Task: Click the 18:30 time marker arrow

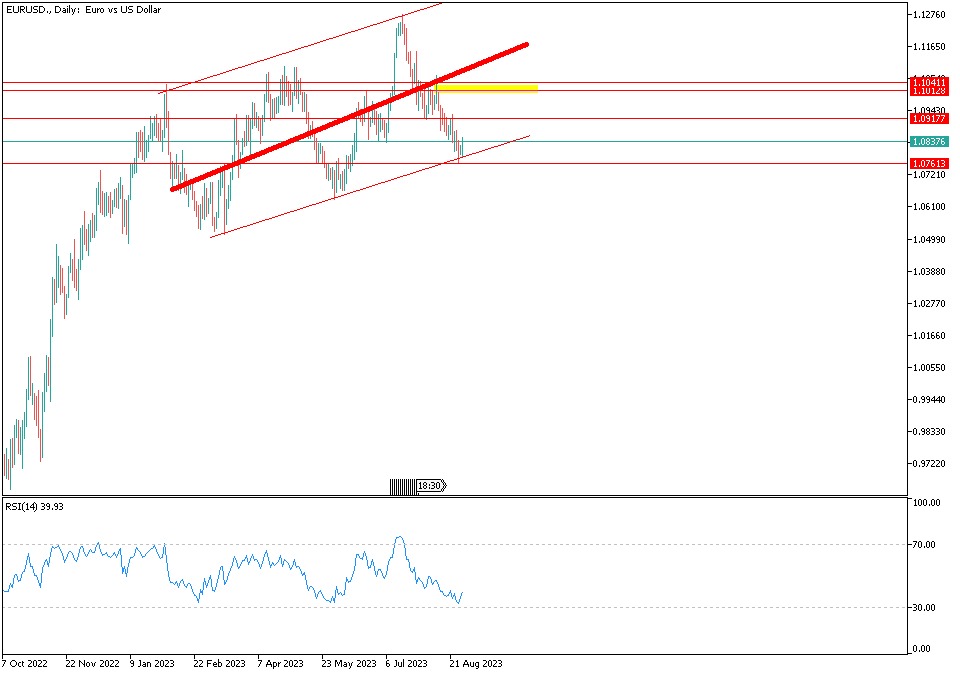Action: [430, 486]
